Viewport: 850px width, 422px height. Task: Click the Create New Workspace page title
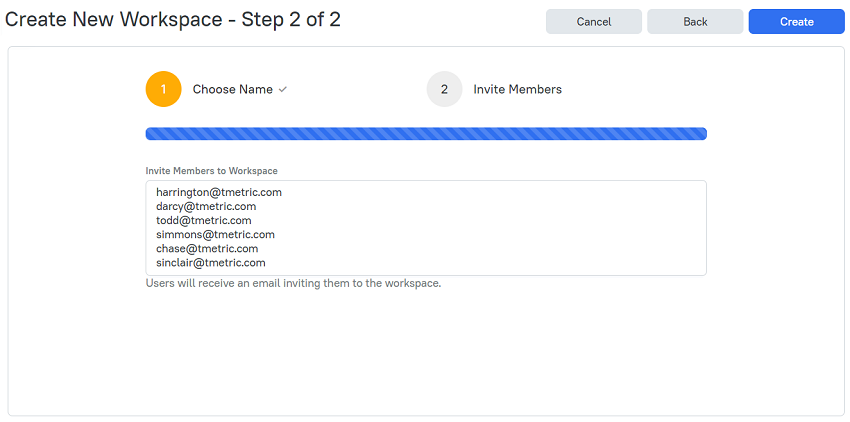pyautogui.click(x=172, y=20)
